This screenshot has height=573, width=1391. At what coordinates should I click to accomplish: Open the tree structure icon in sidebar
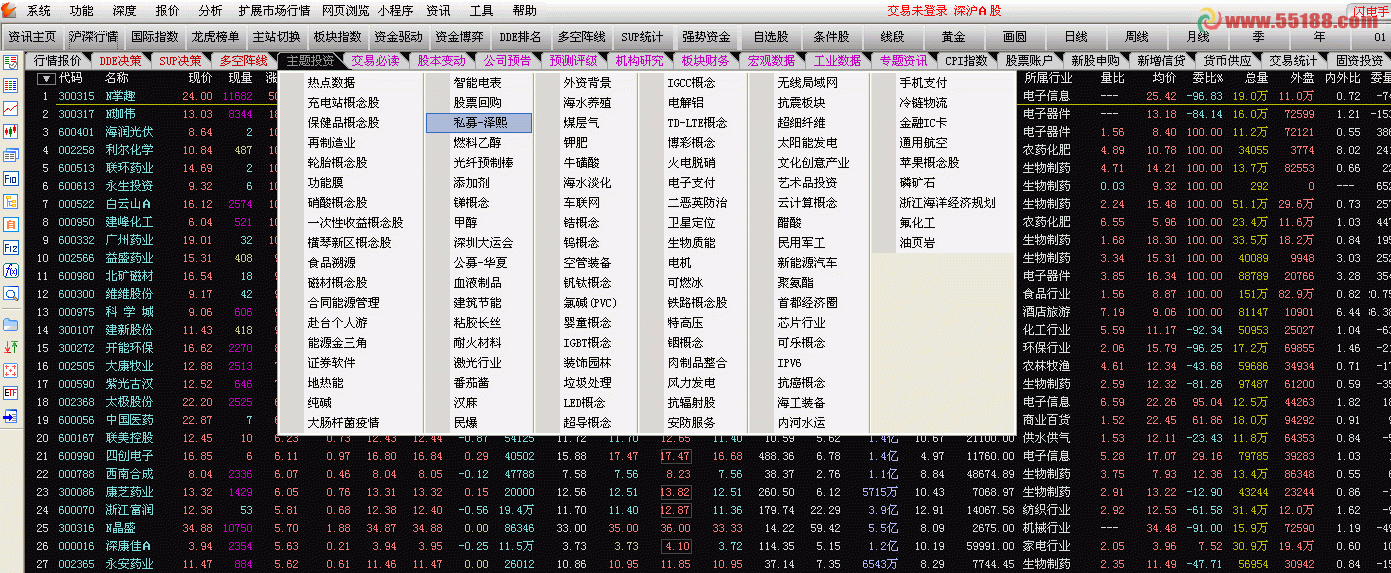tap(11, 201)
